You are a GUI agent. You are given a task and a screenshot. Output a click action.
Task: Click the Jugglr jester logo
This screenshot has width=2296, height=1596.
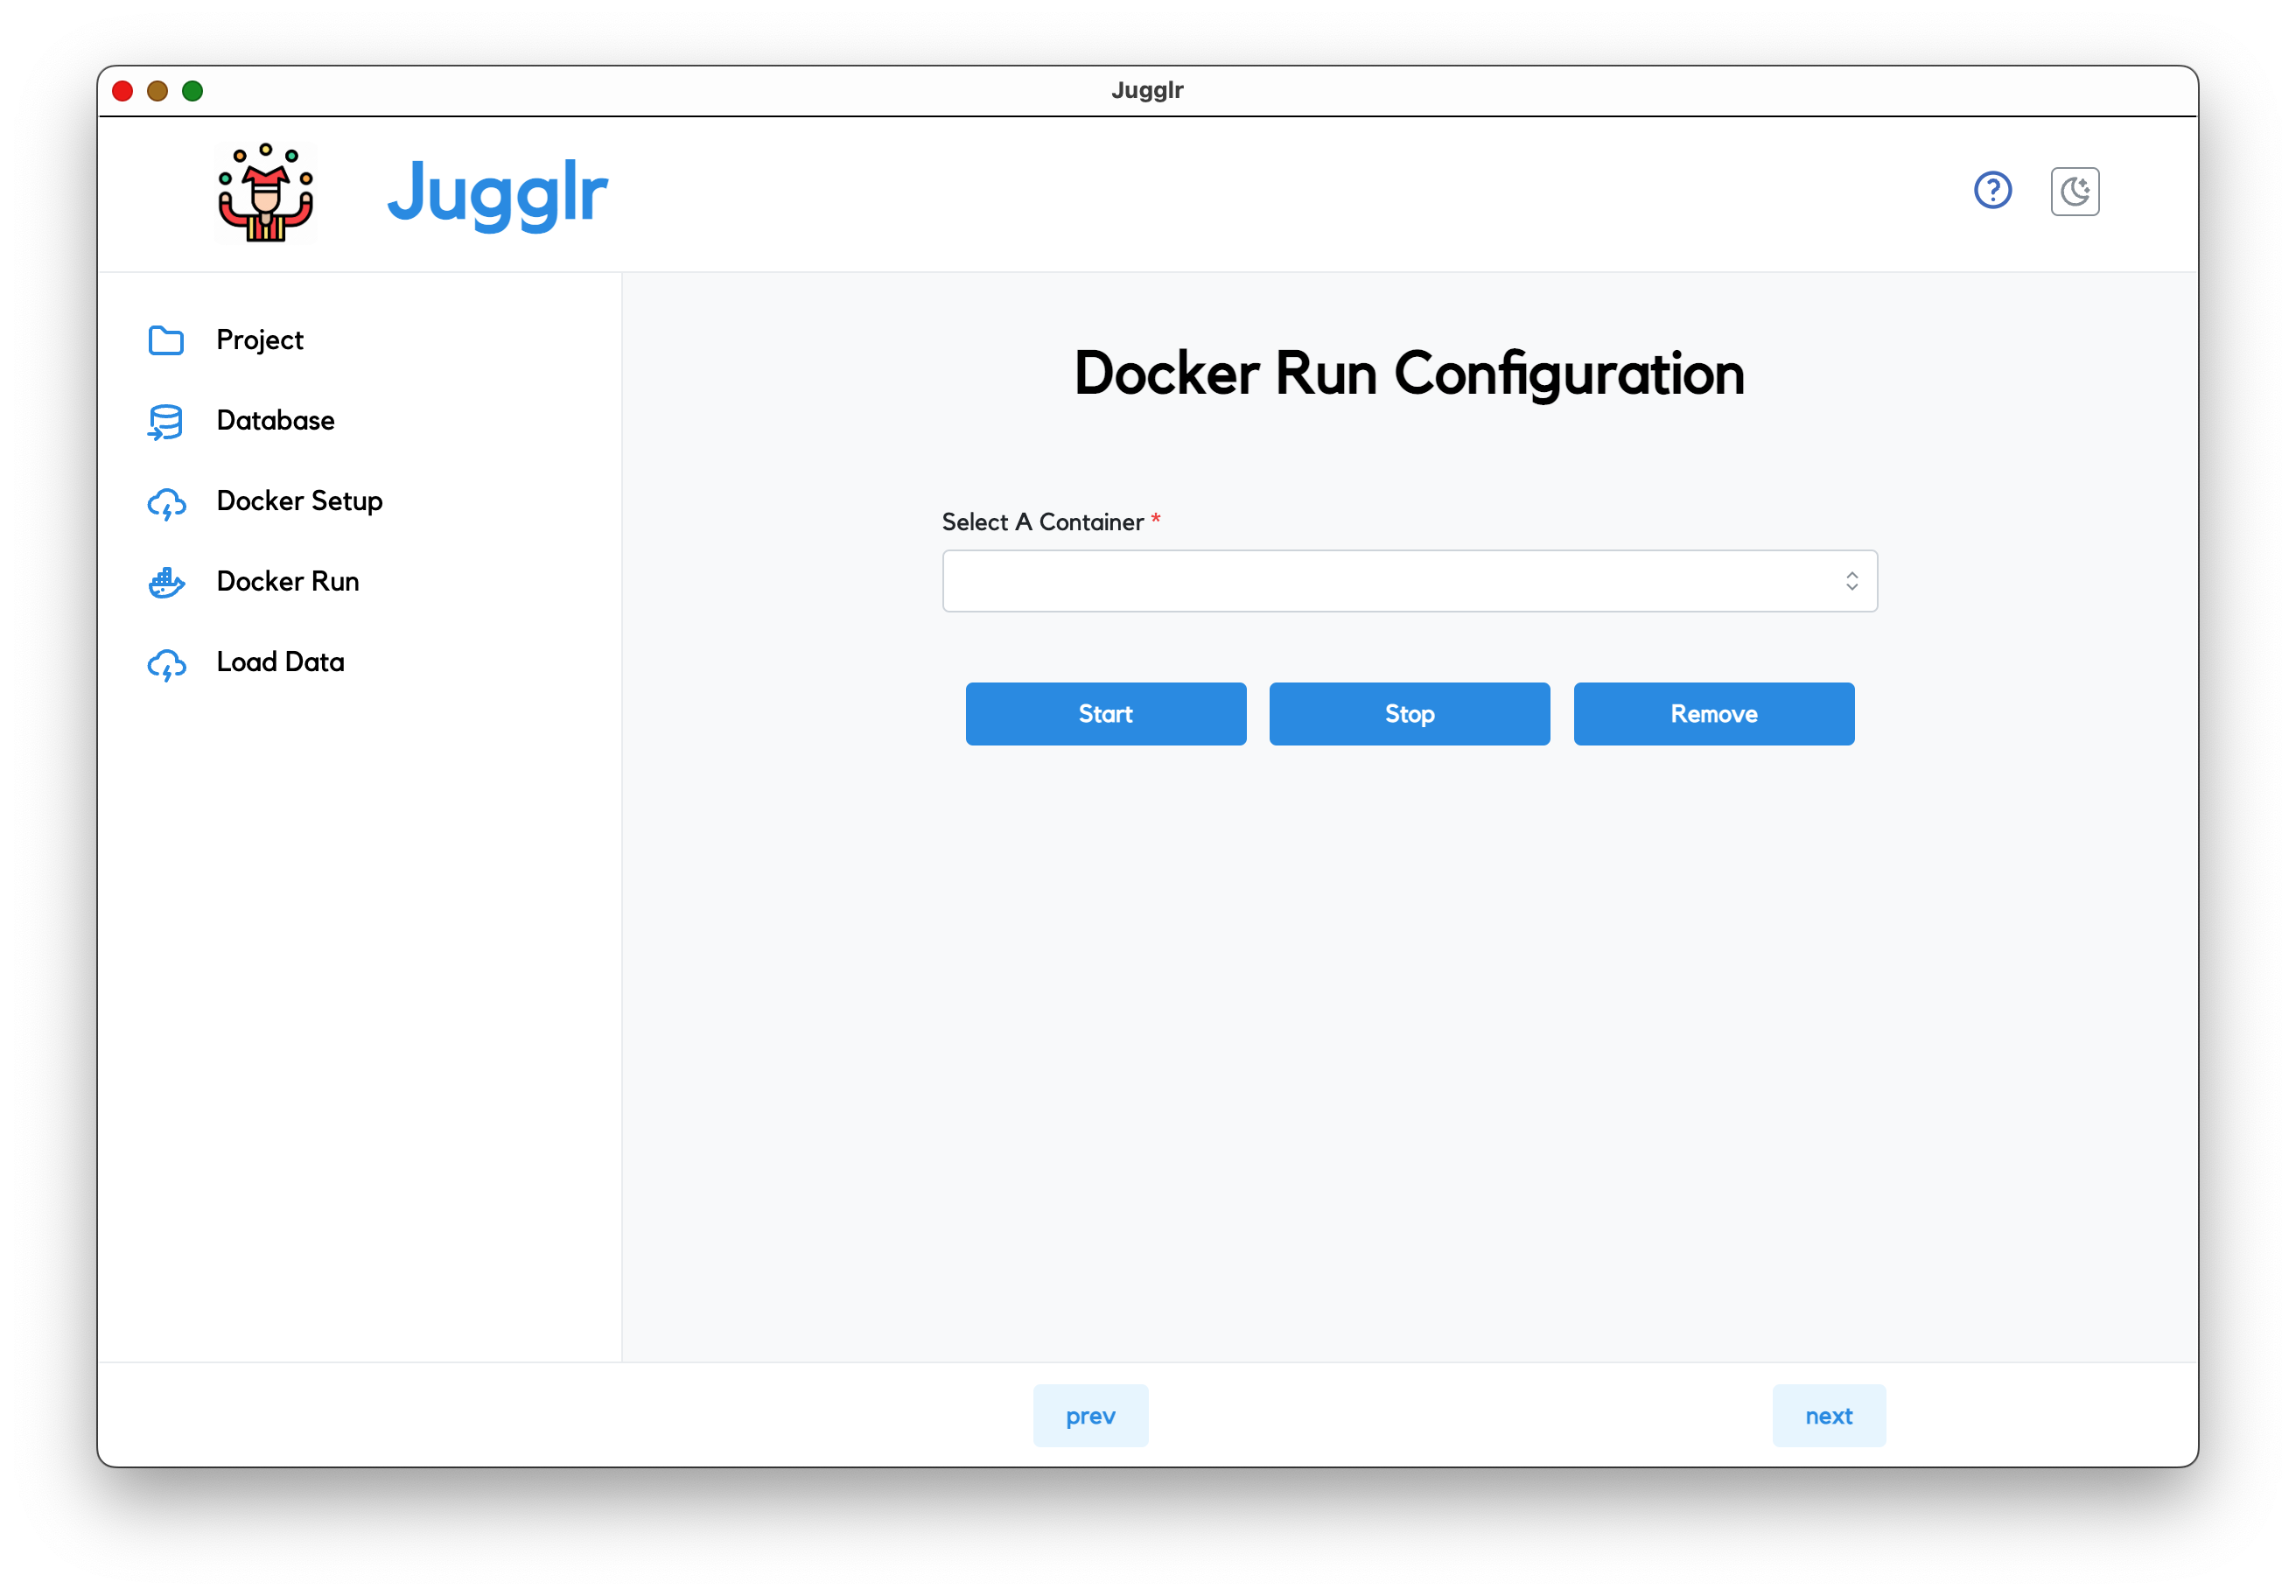(x=265, y=192)
